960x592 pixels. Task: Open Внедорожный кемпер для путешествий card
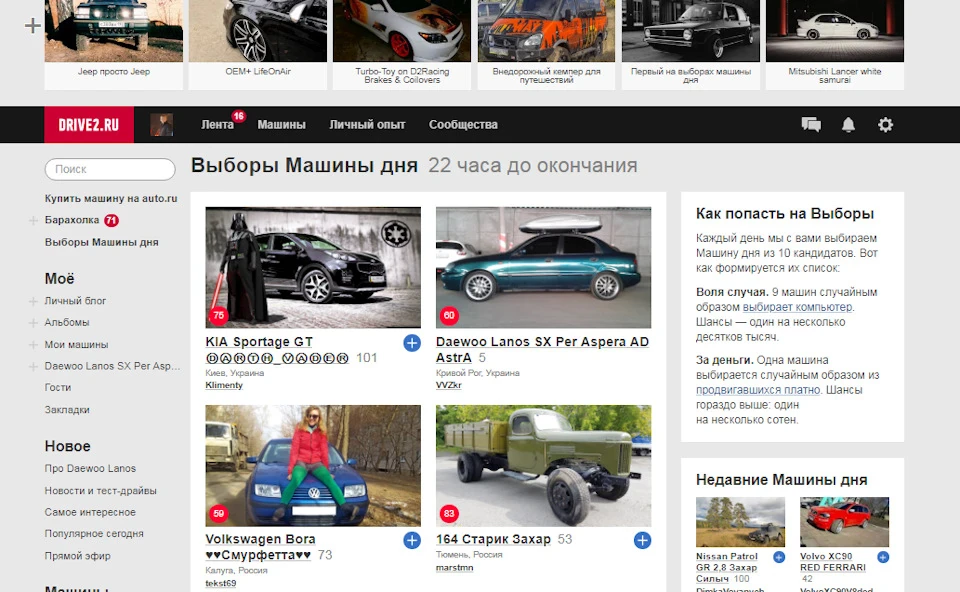[x=547, y=44]
